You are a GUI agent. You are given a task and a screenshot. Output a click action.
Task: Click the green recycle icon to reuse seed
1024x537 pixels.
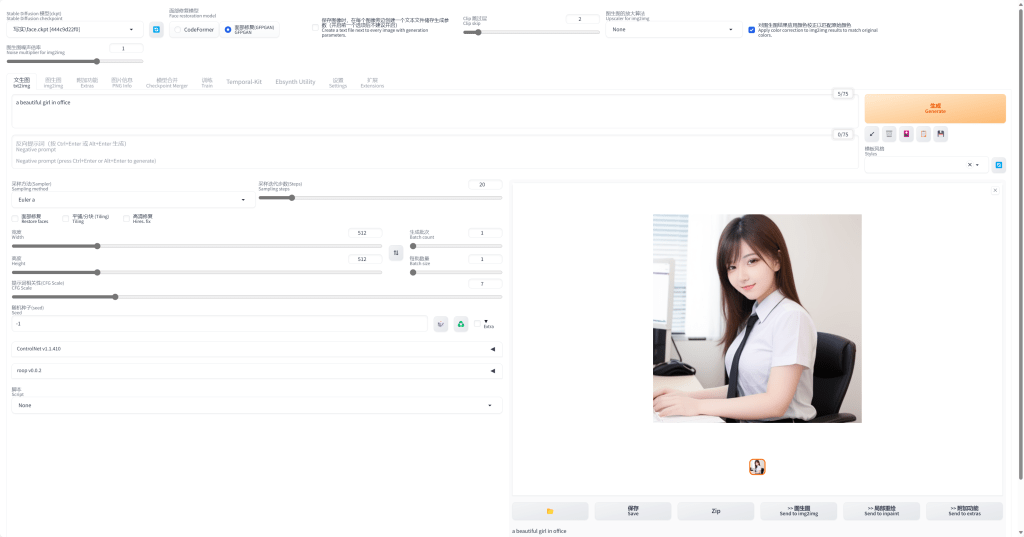[x=461, y=323]
